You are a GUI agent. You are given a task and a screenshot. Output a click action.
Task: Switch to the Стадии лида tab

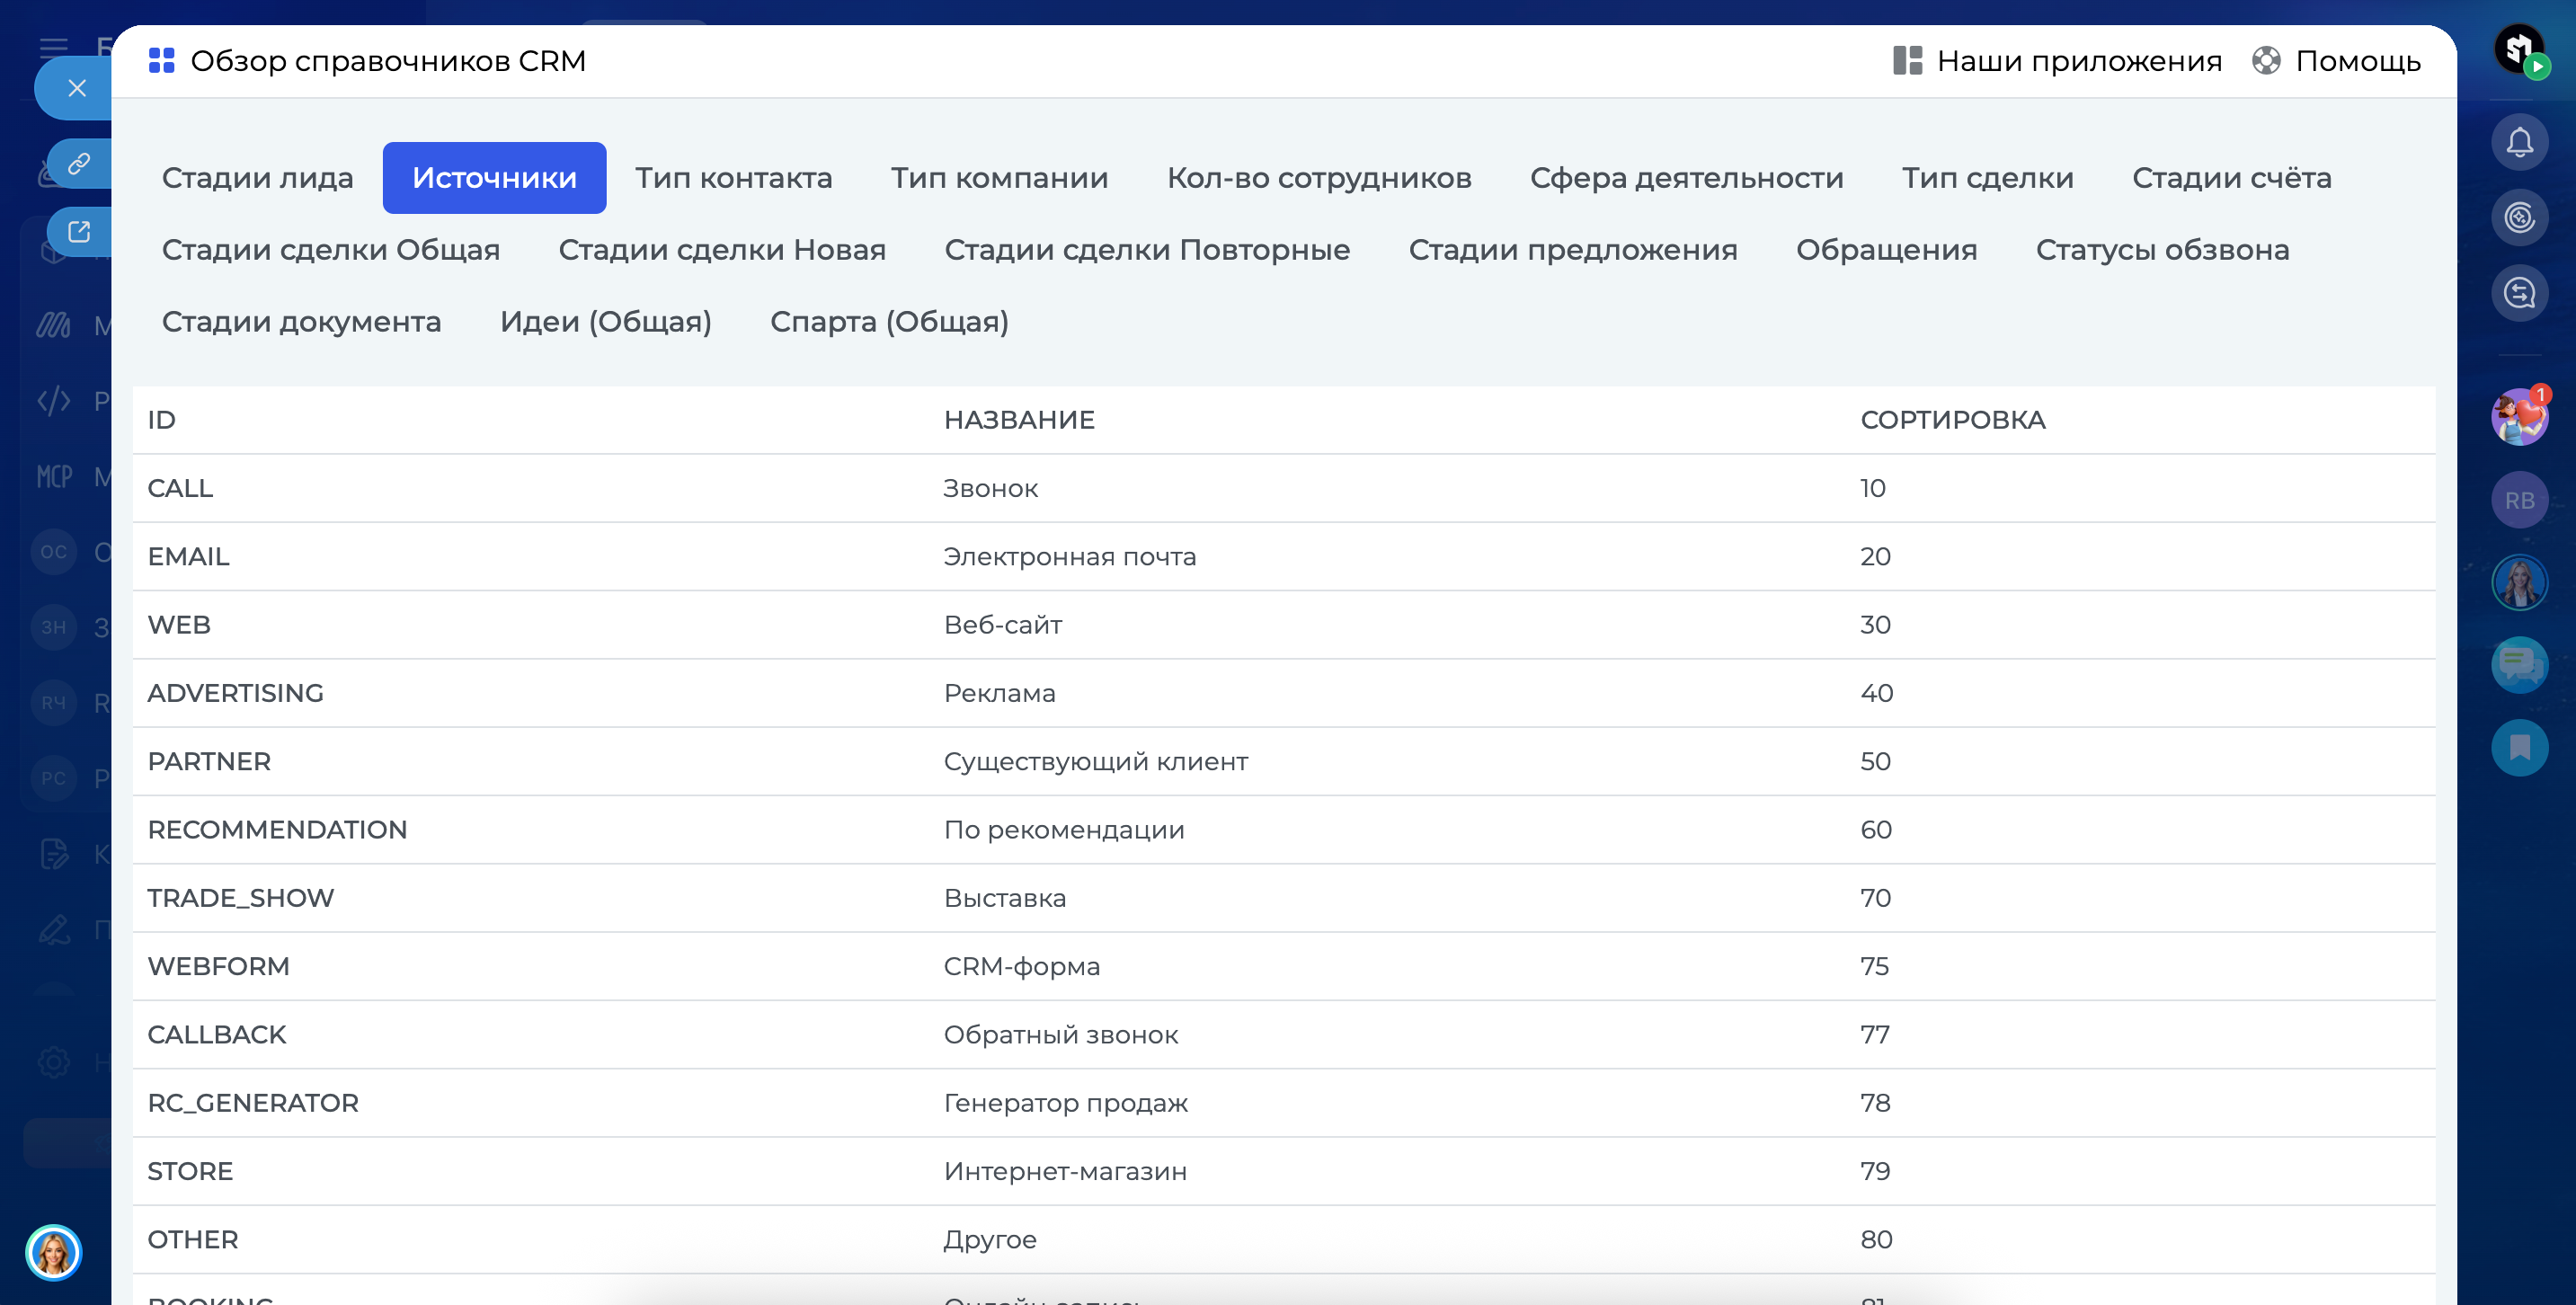click(257, 178)
